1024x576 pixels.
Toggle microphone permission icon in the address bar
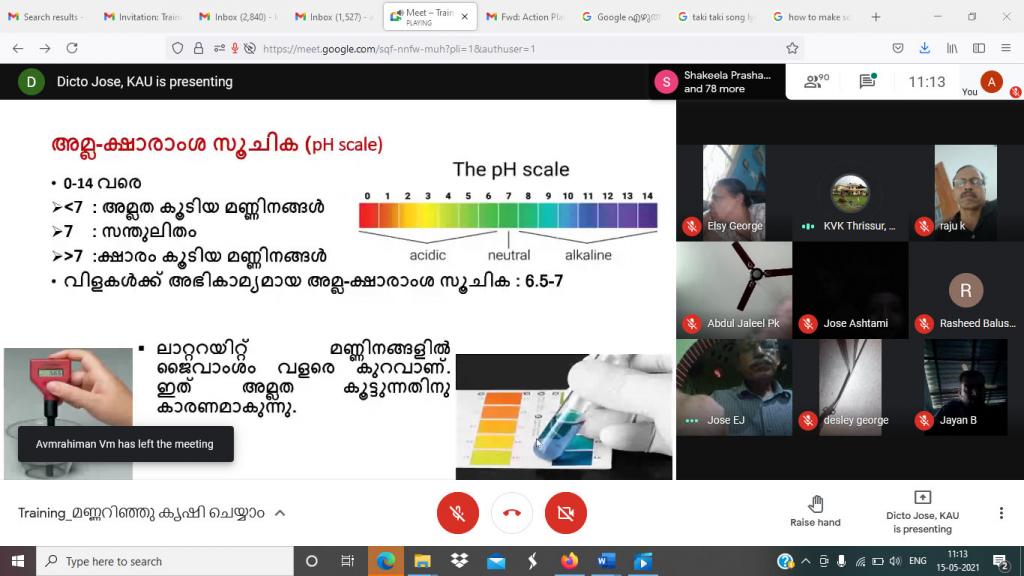point(233,48)
